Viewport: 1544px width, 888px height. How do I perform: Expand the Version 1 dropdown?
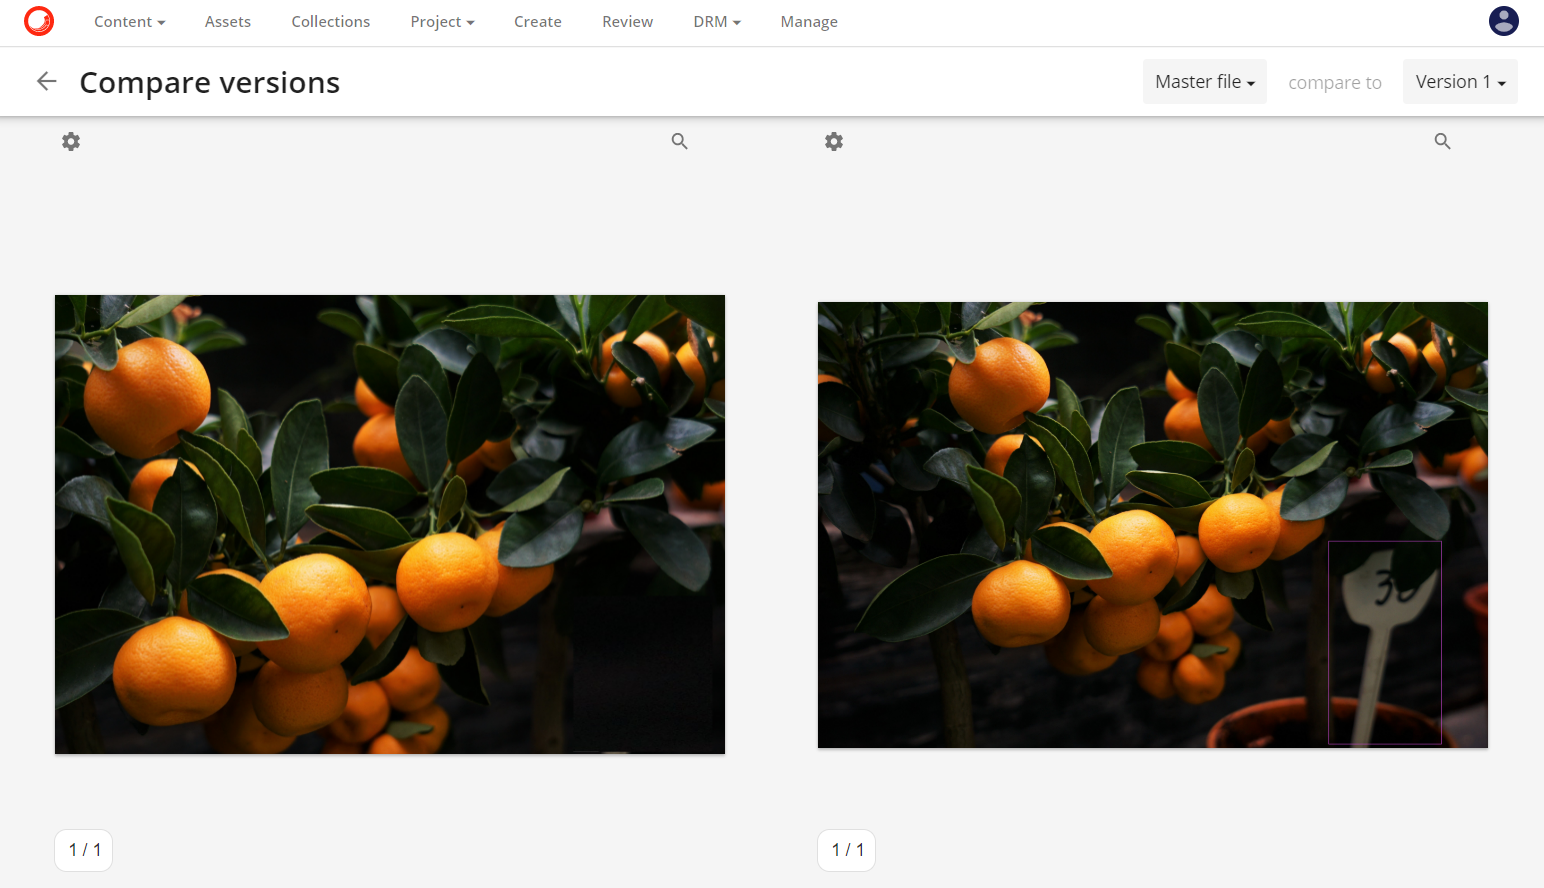1459,82
